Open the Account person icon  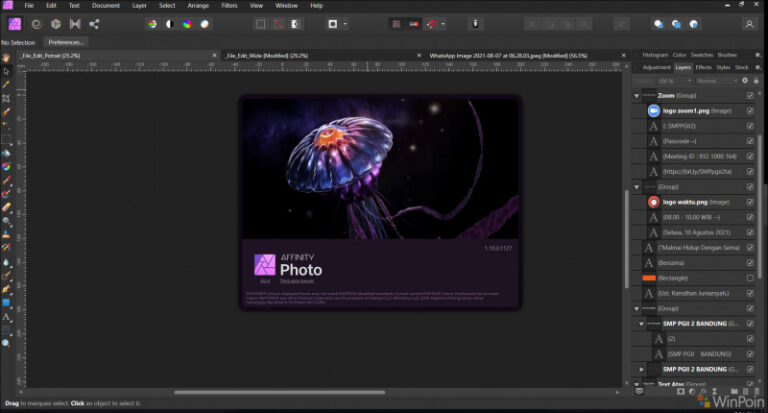click(x=749, y=24)
